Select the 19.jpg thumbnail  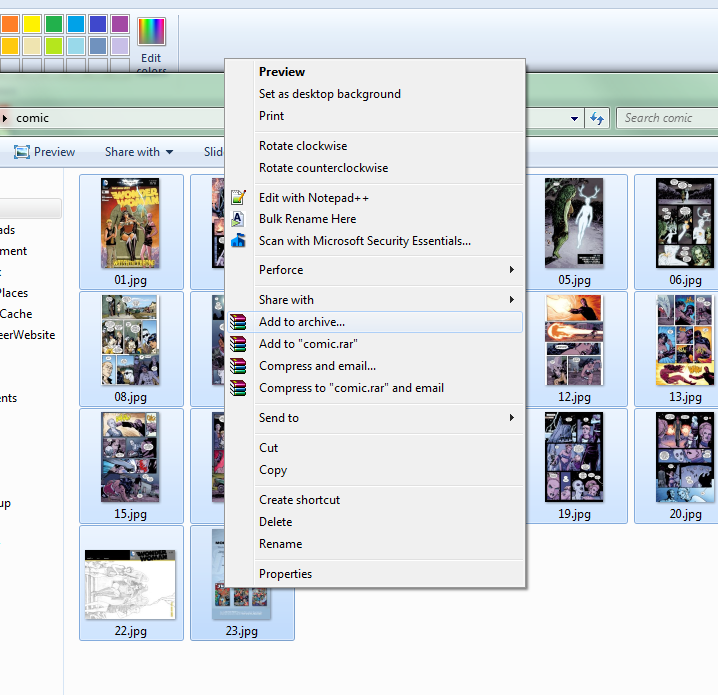(574, 457)
